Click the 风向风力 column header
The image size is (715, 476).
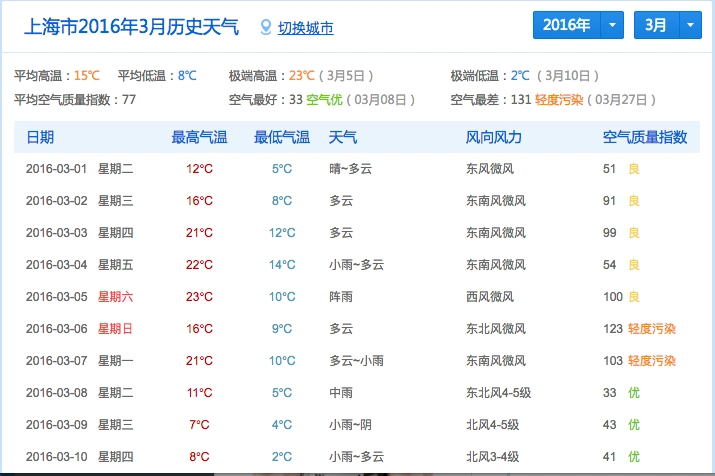pyautogui.click(x=494, y=137)
